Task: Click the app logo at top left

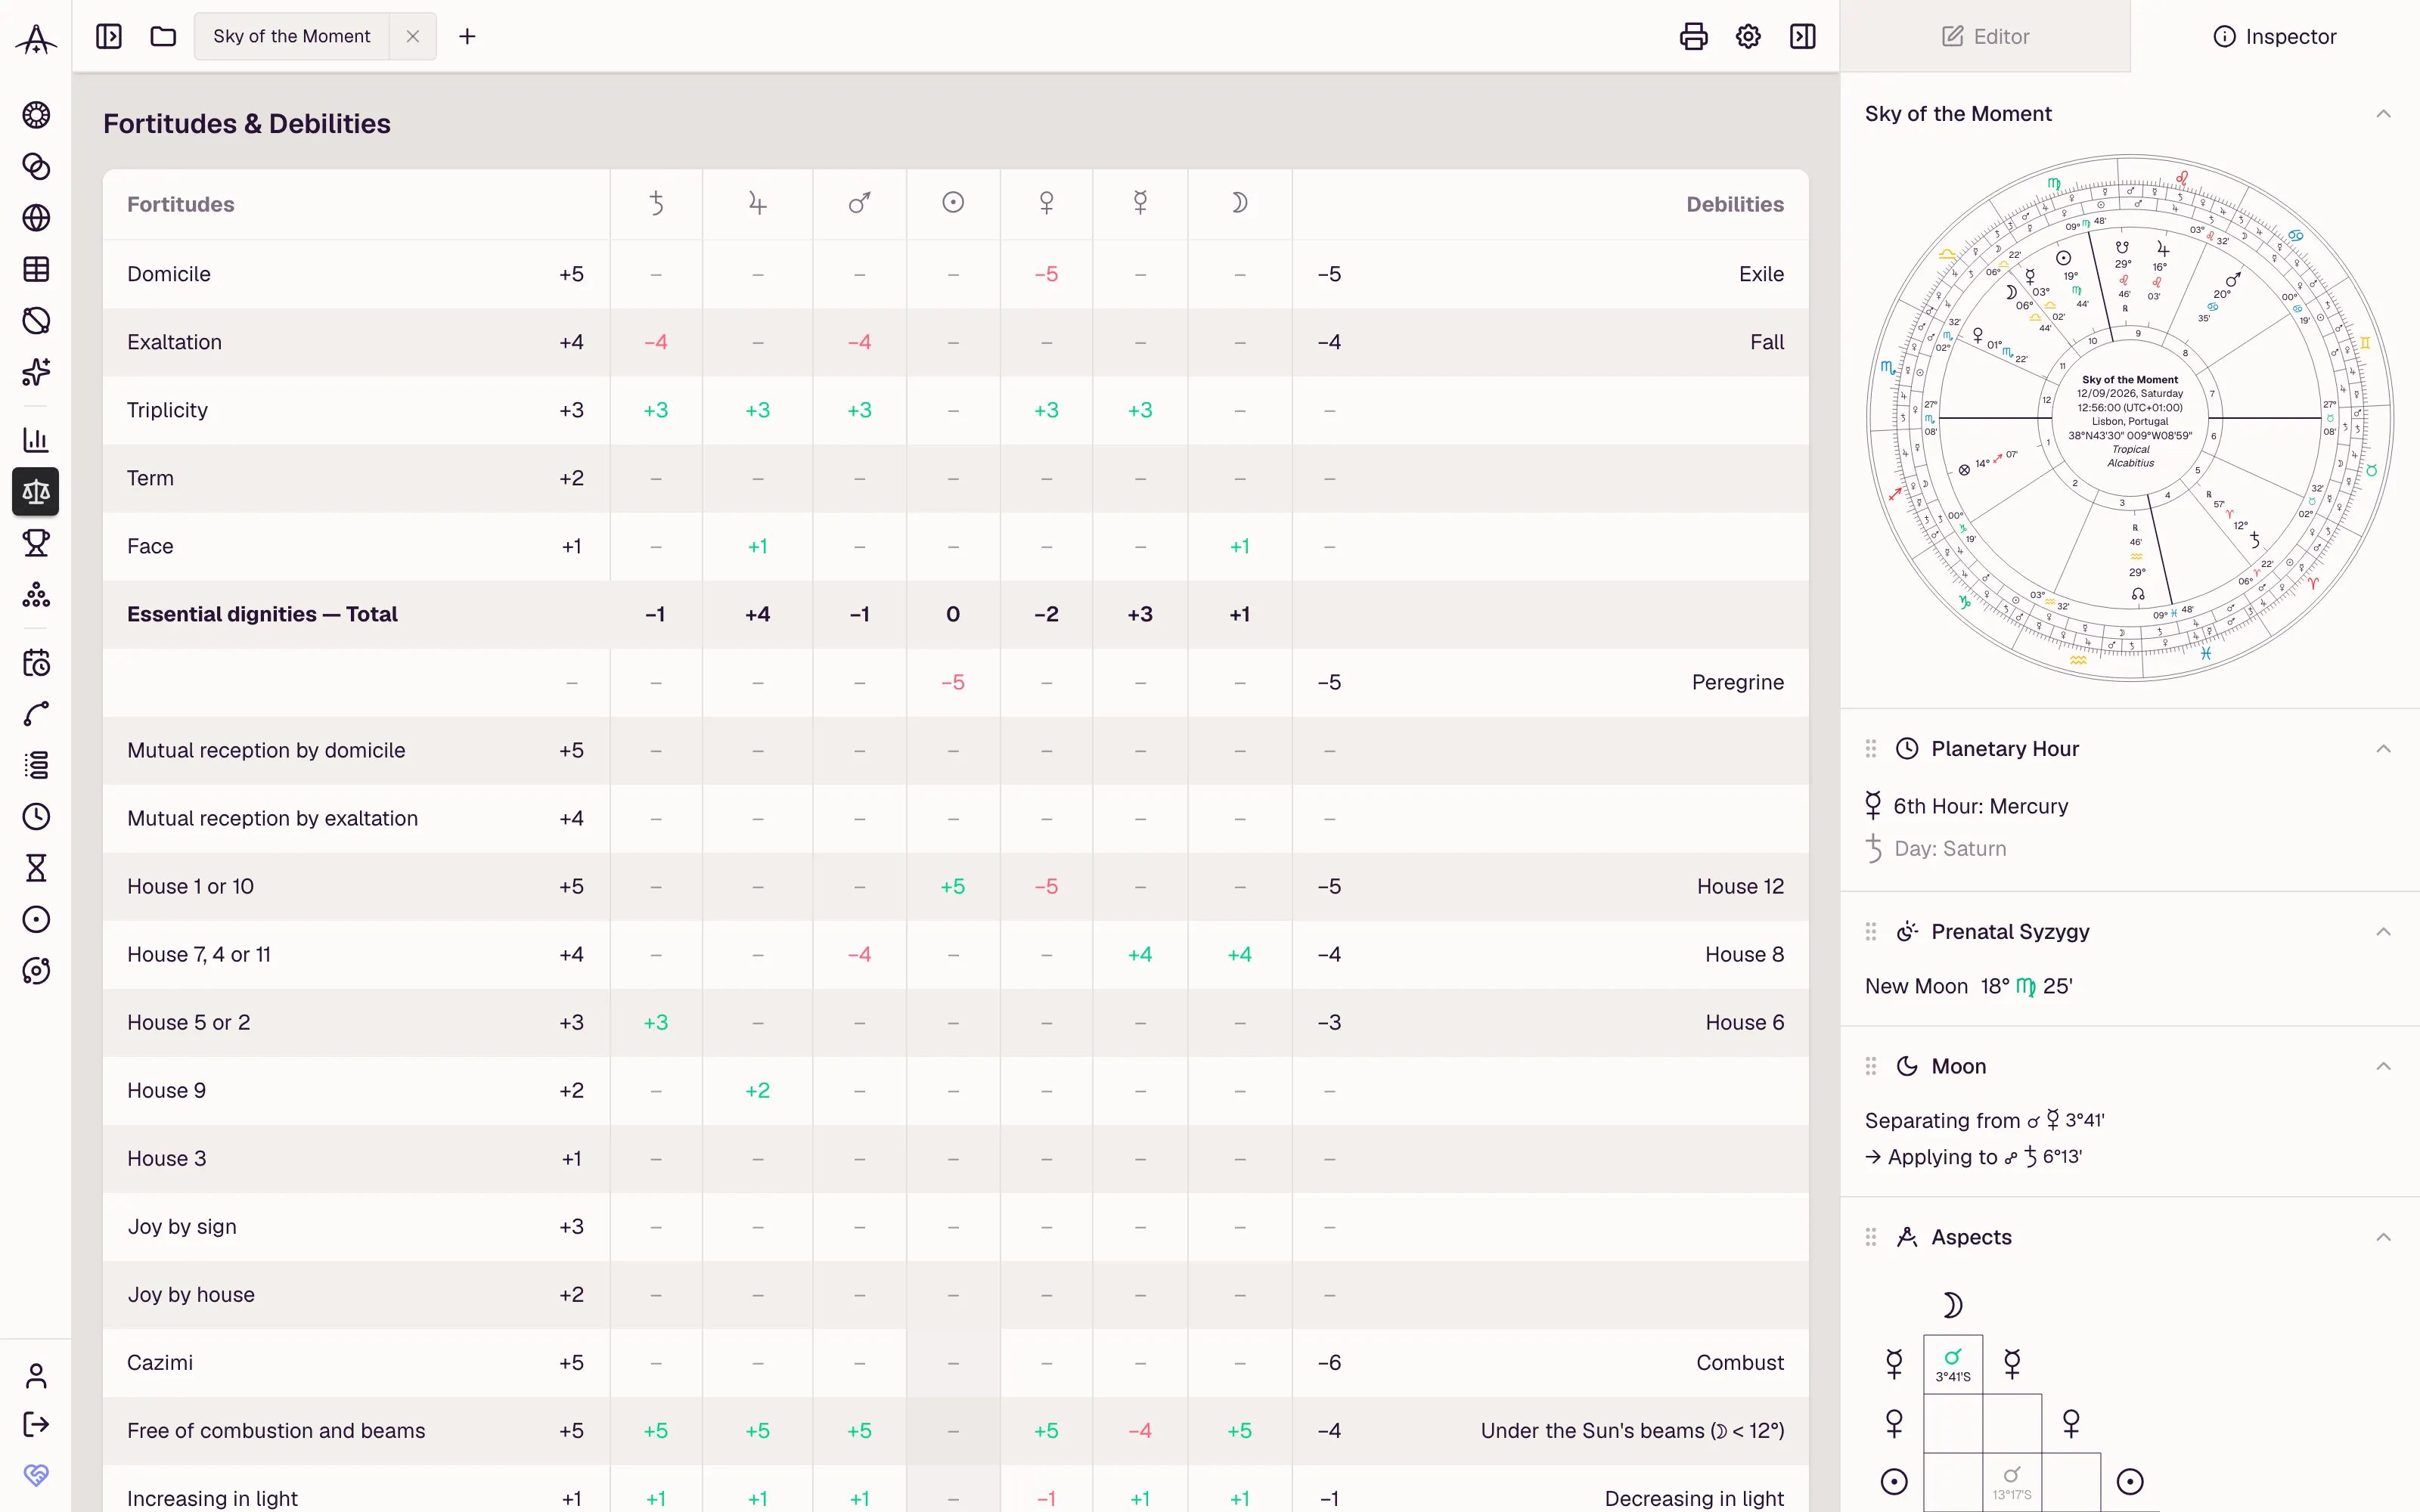Action: point(36,39)
